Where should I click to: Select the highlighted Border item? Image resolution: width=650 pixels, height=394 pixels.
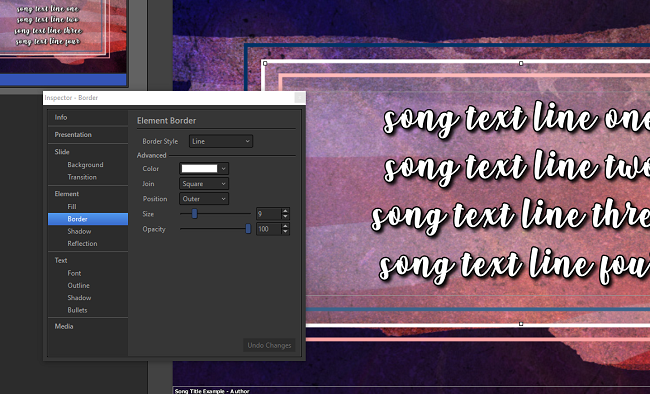point(88,219)
